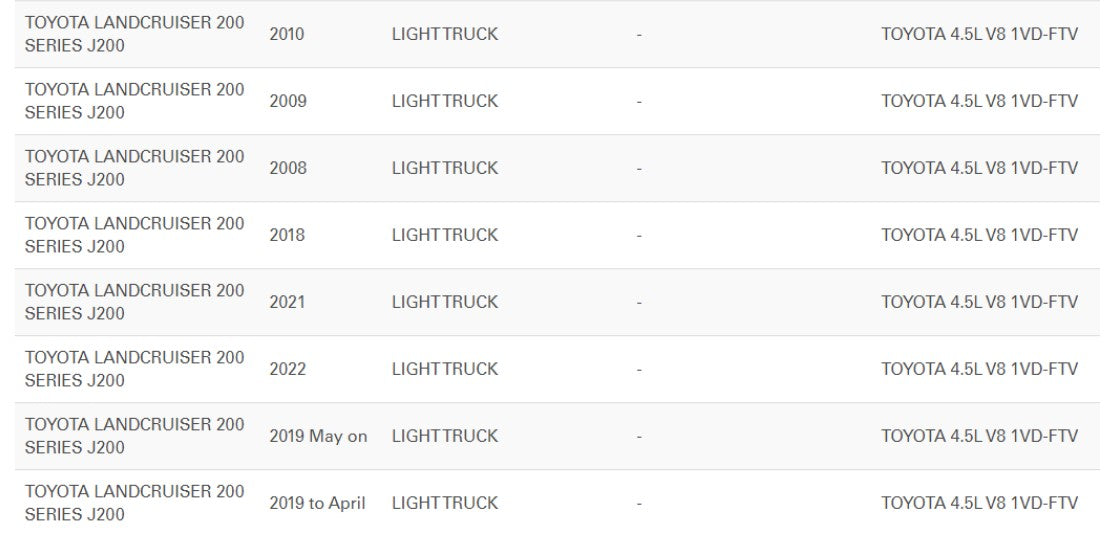Image resolution: width=1104 pixels, height=542 pixels.
Task: Select the 1VD-FTV engine in 2018 row
Action: [979, 235]
